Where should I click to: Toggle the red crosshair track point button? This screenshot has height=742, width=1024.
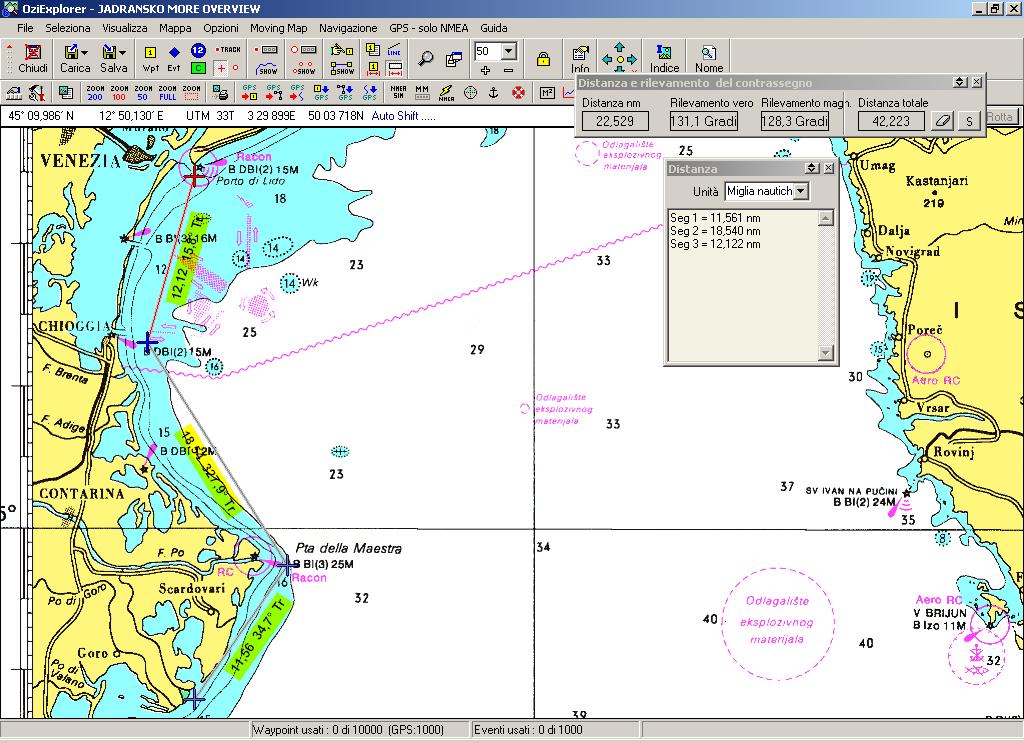[221, 67]
